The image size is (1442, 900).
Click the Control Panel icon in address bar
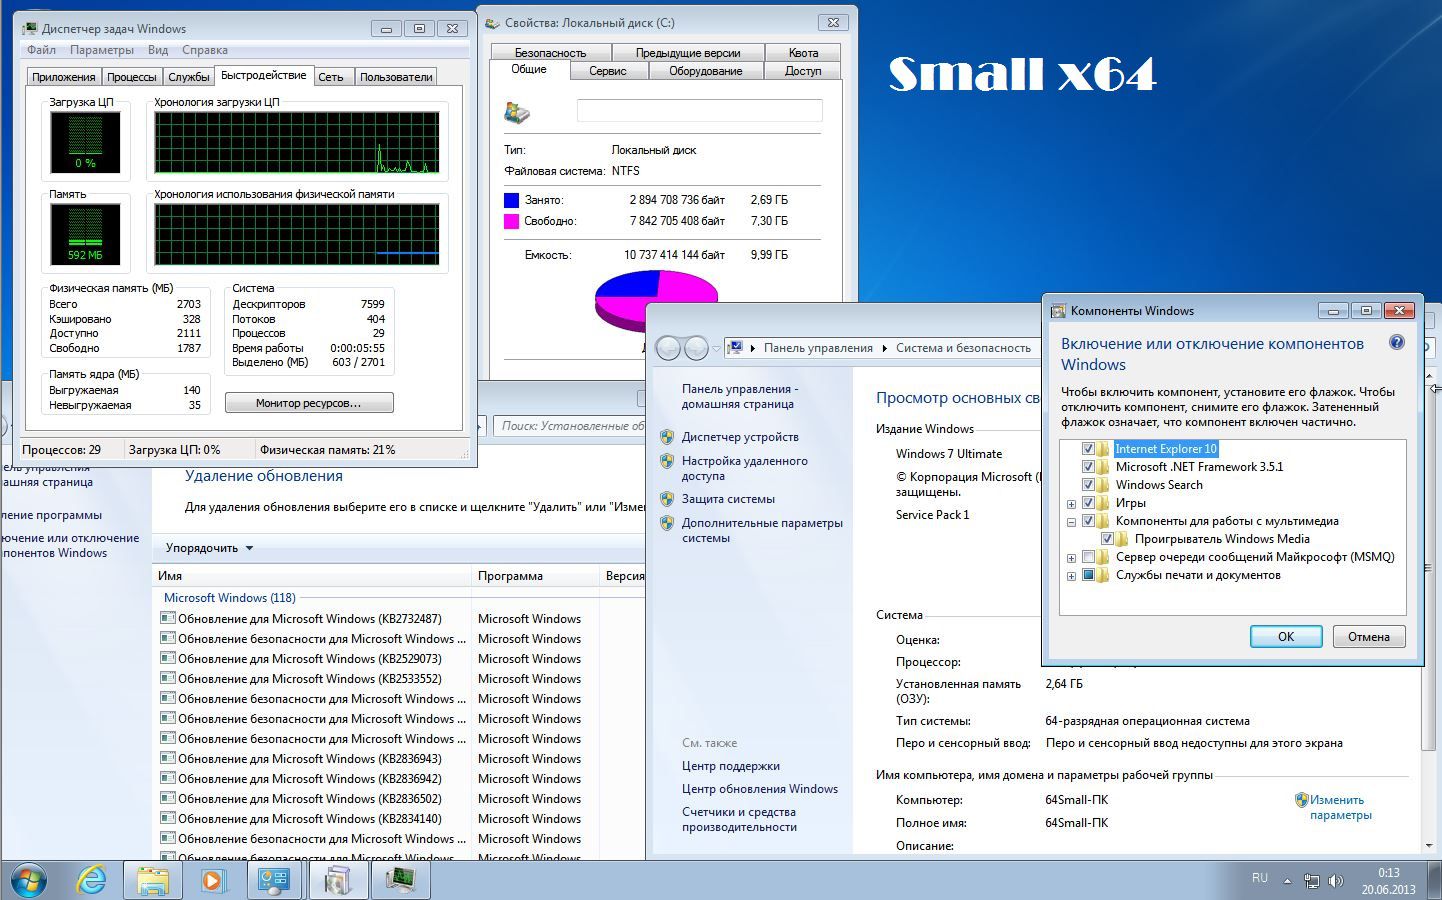[x=736, y=348]
